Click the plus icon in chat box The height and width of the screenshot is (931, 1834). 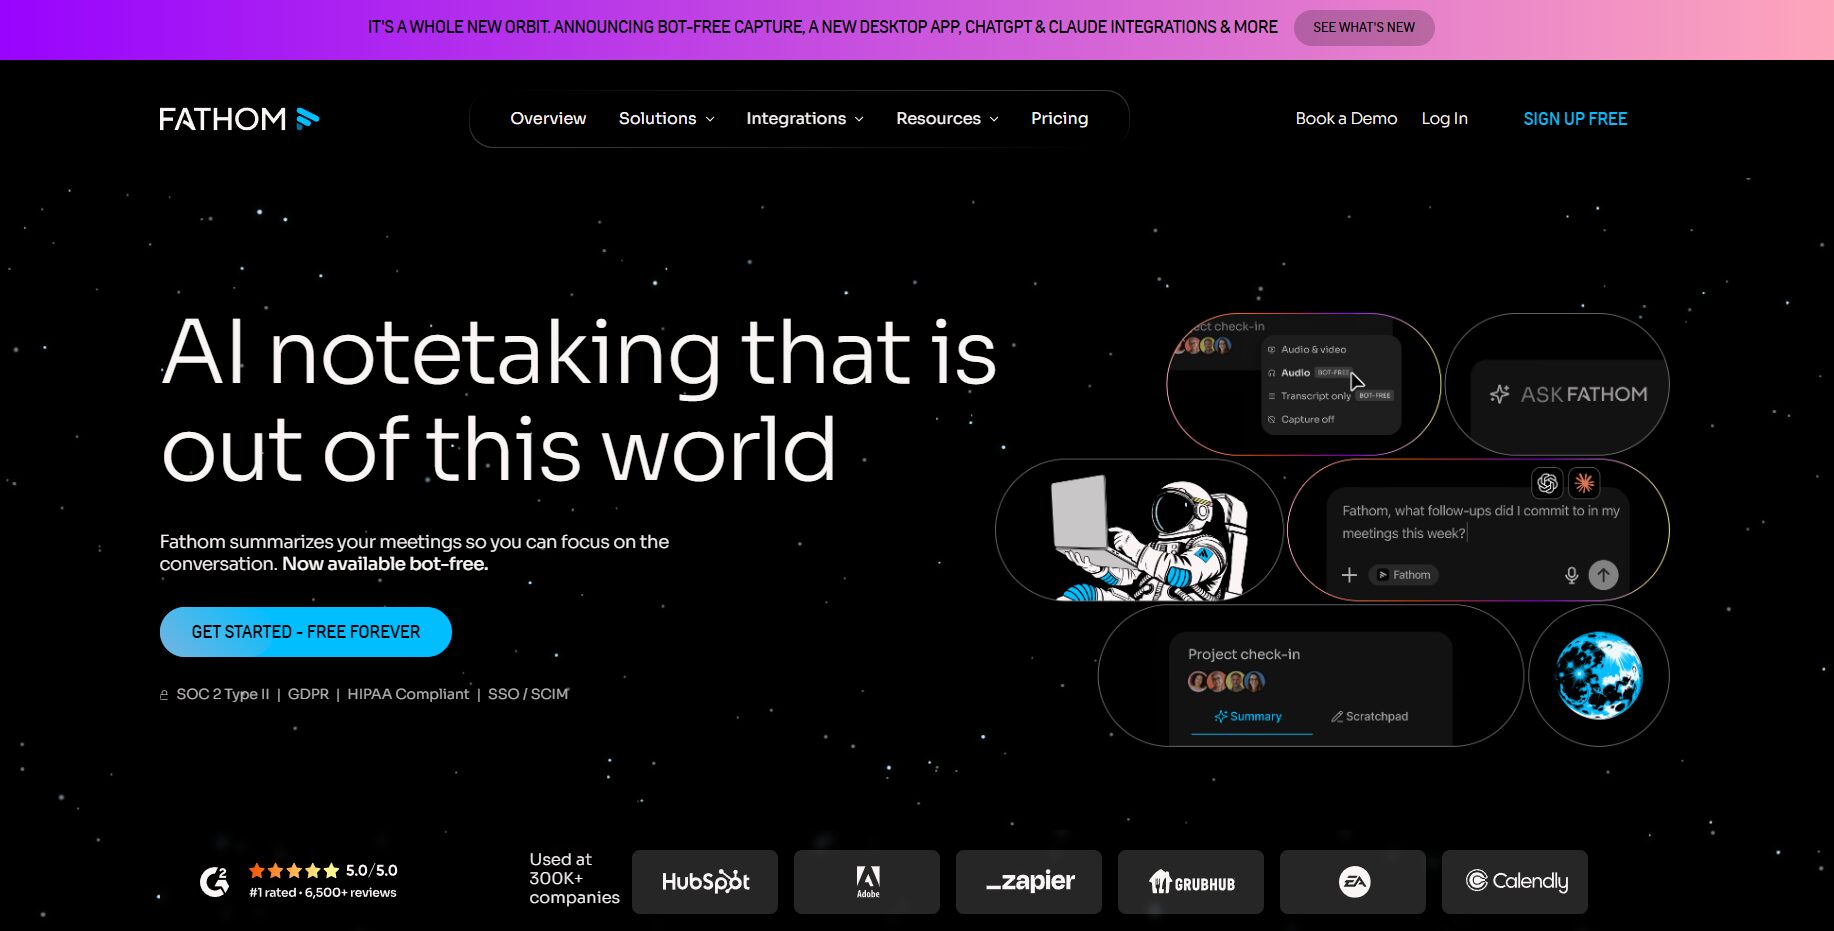[x=1349, y=575]
